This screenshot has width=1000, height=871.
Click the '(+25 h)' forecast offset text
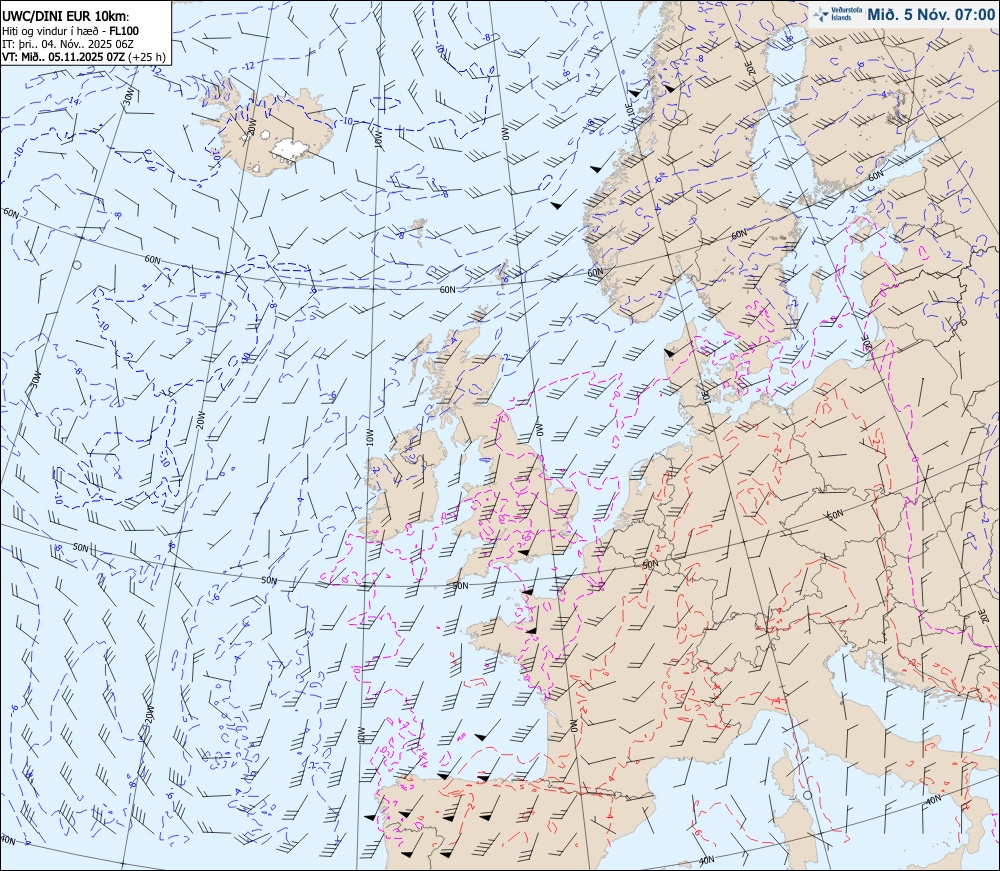(x=147, y=57)
